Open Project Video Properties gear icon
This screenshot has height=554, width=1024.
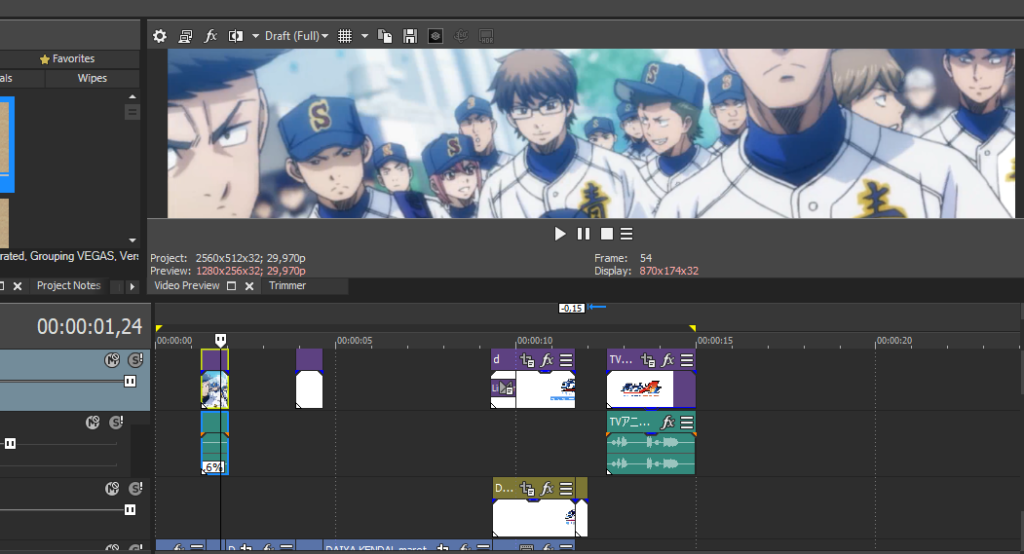pyautogui.click(x=159, y=36)
